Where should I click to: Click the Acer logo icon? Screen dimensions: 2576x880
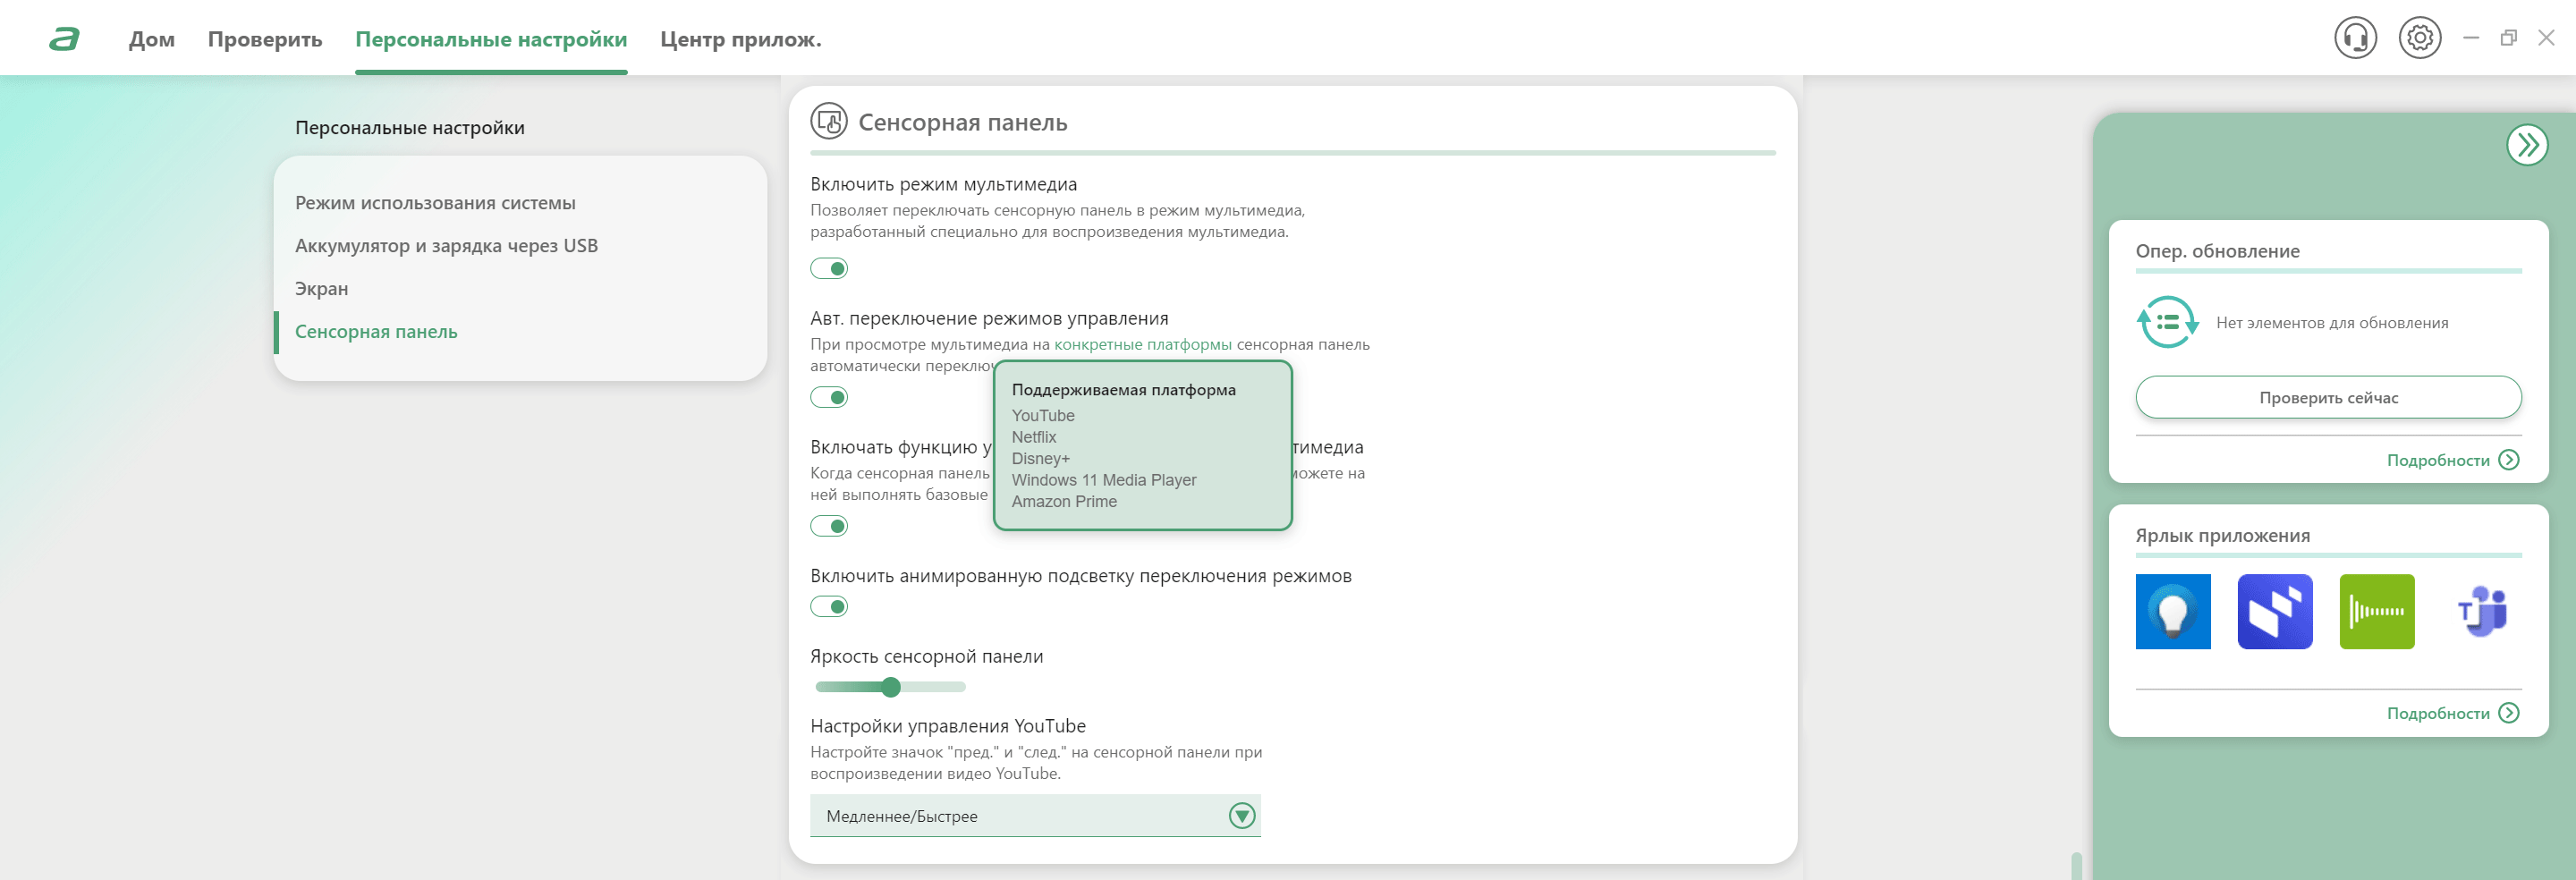click(65, 39)
